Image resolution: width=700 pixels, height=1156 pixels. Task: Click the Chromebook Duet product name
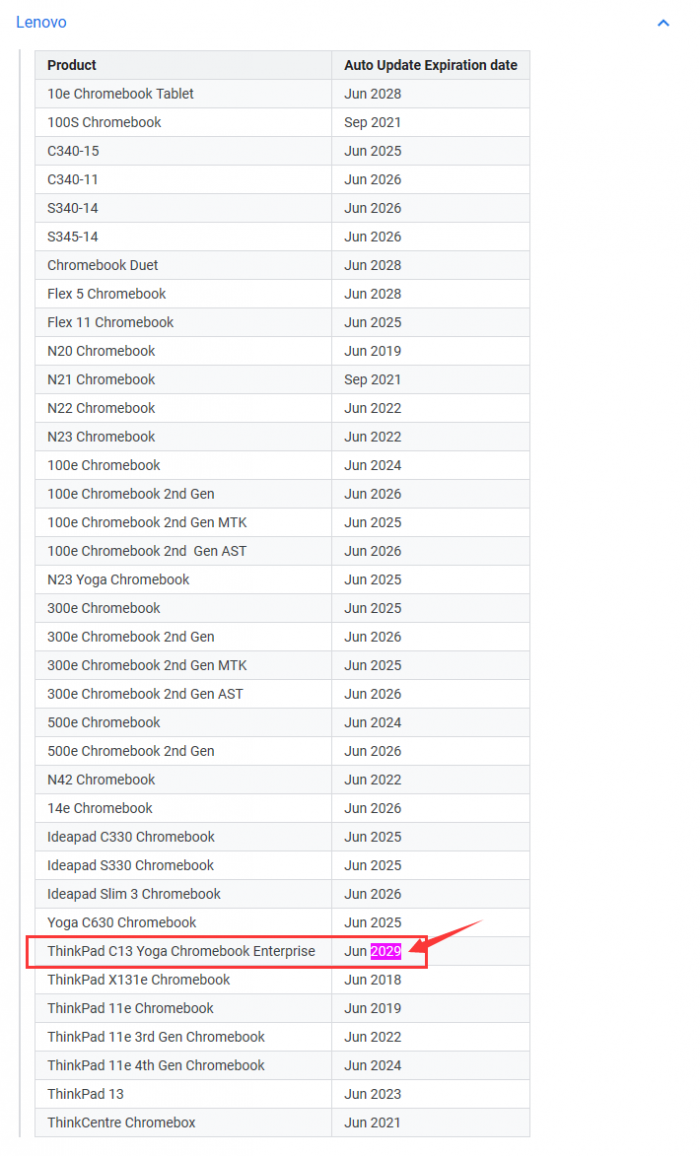click(x=103, y=265)
